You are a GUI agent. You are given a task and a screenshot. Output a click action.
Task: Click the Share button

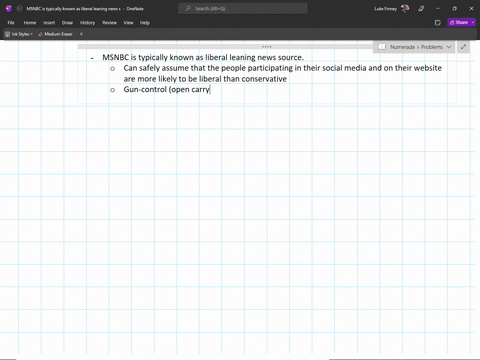coord(459,22)
